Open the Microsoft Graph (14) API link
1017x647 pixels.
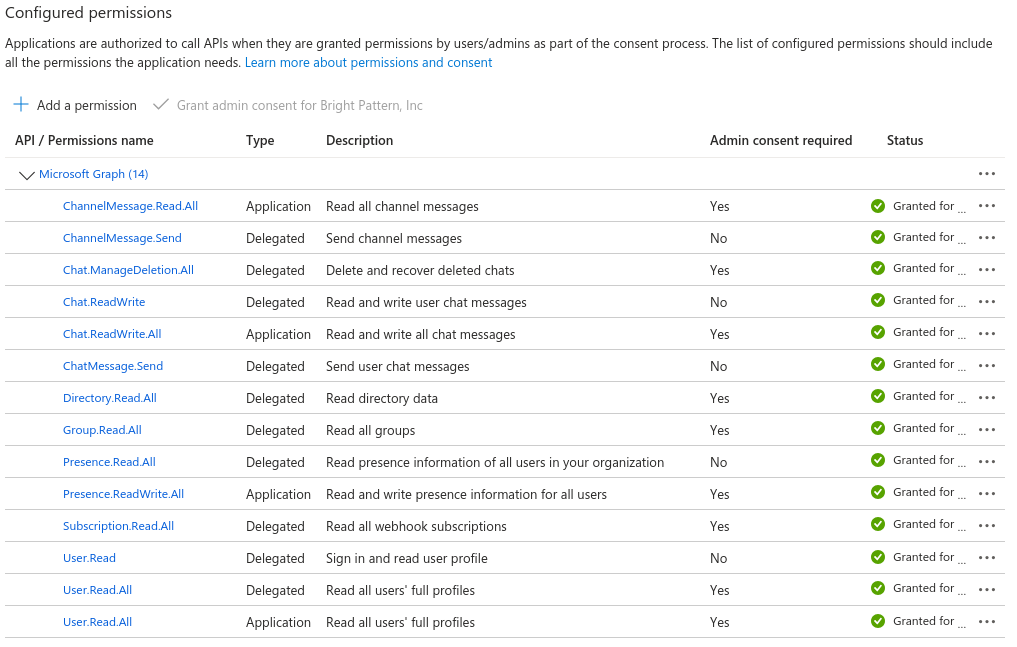tap(93, 174)
